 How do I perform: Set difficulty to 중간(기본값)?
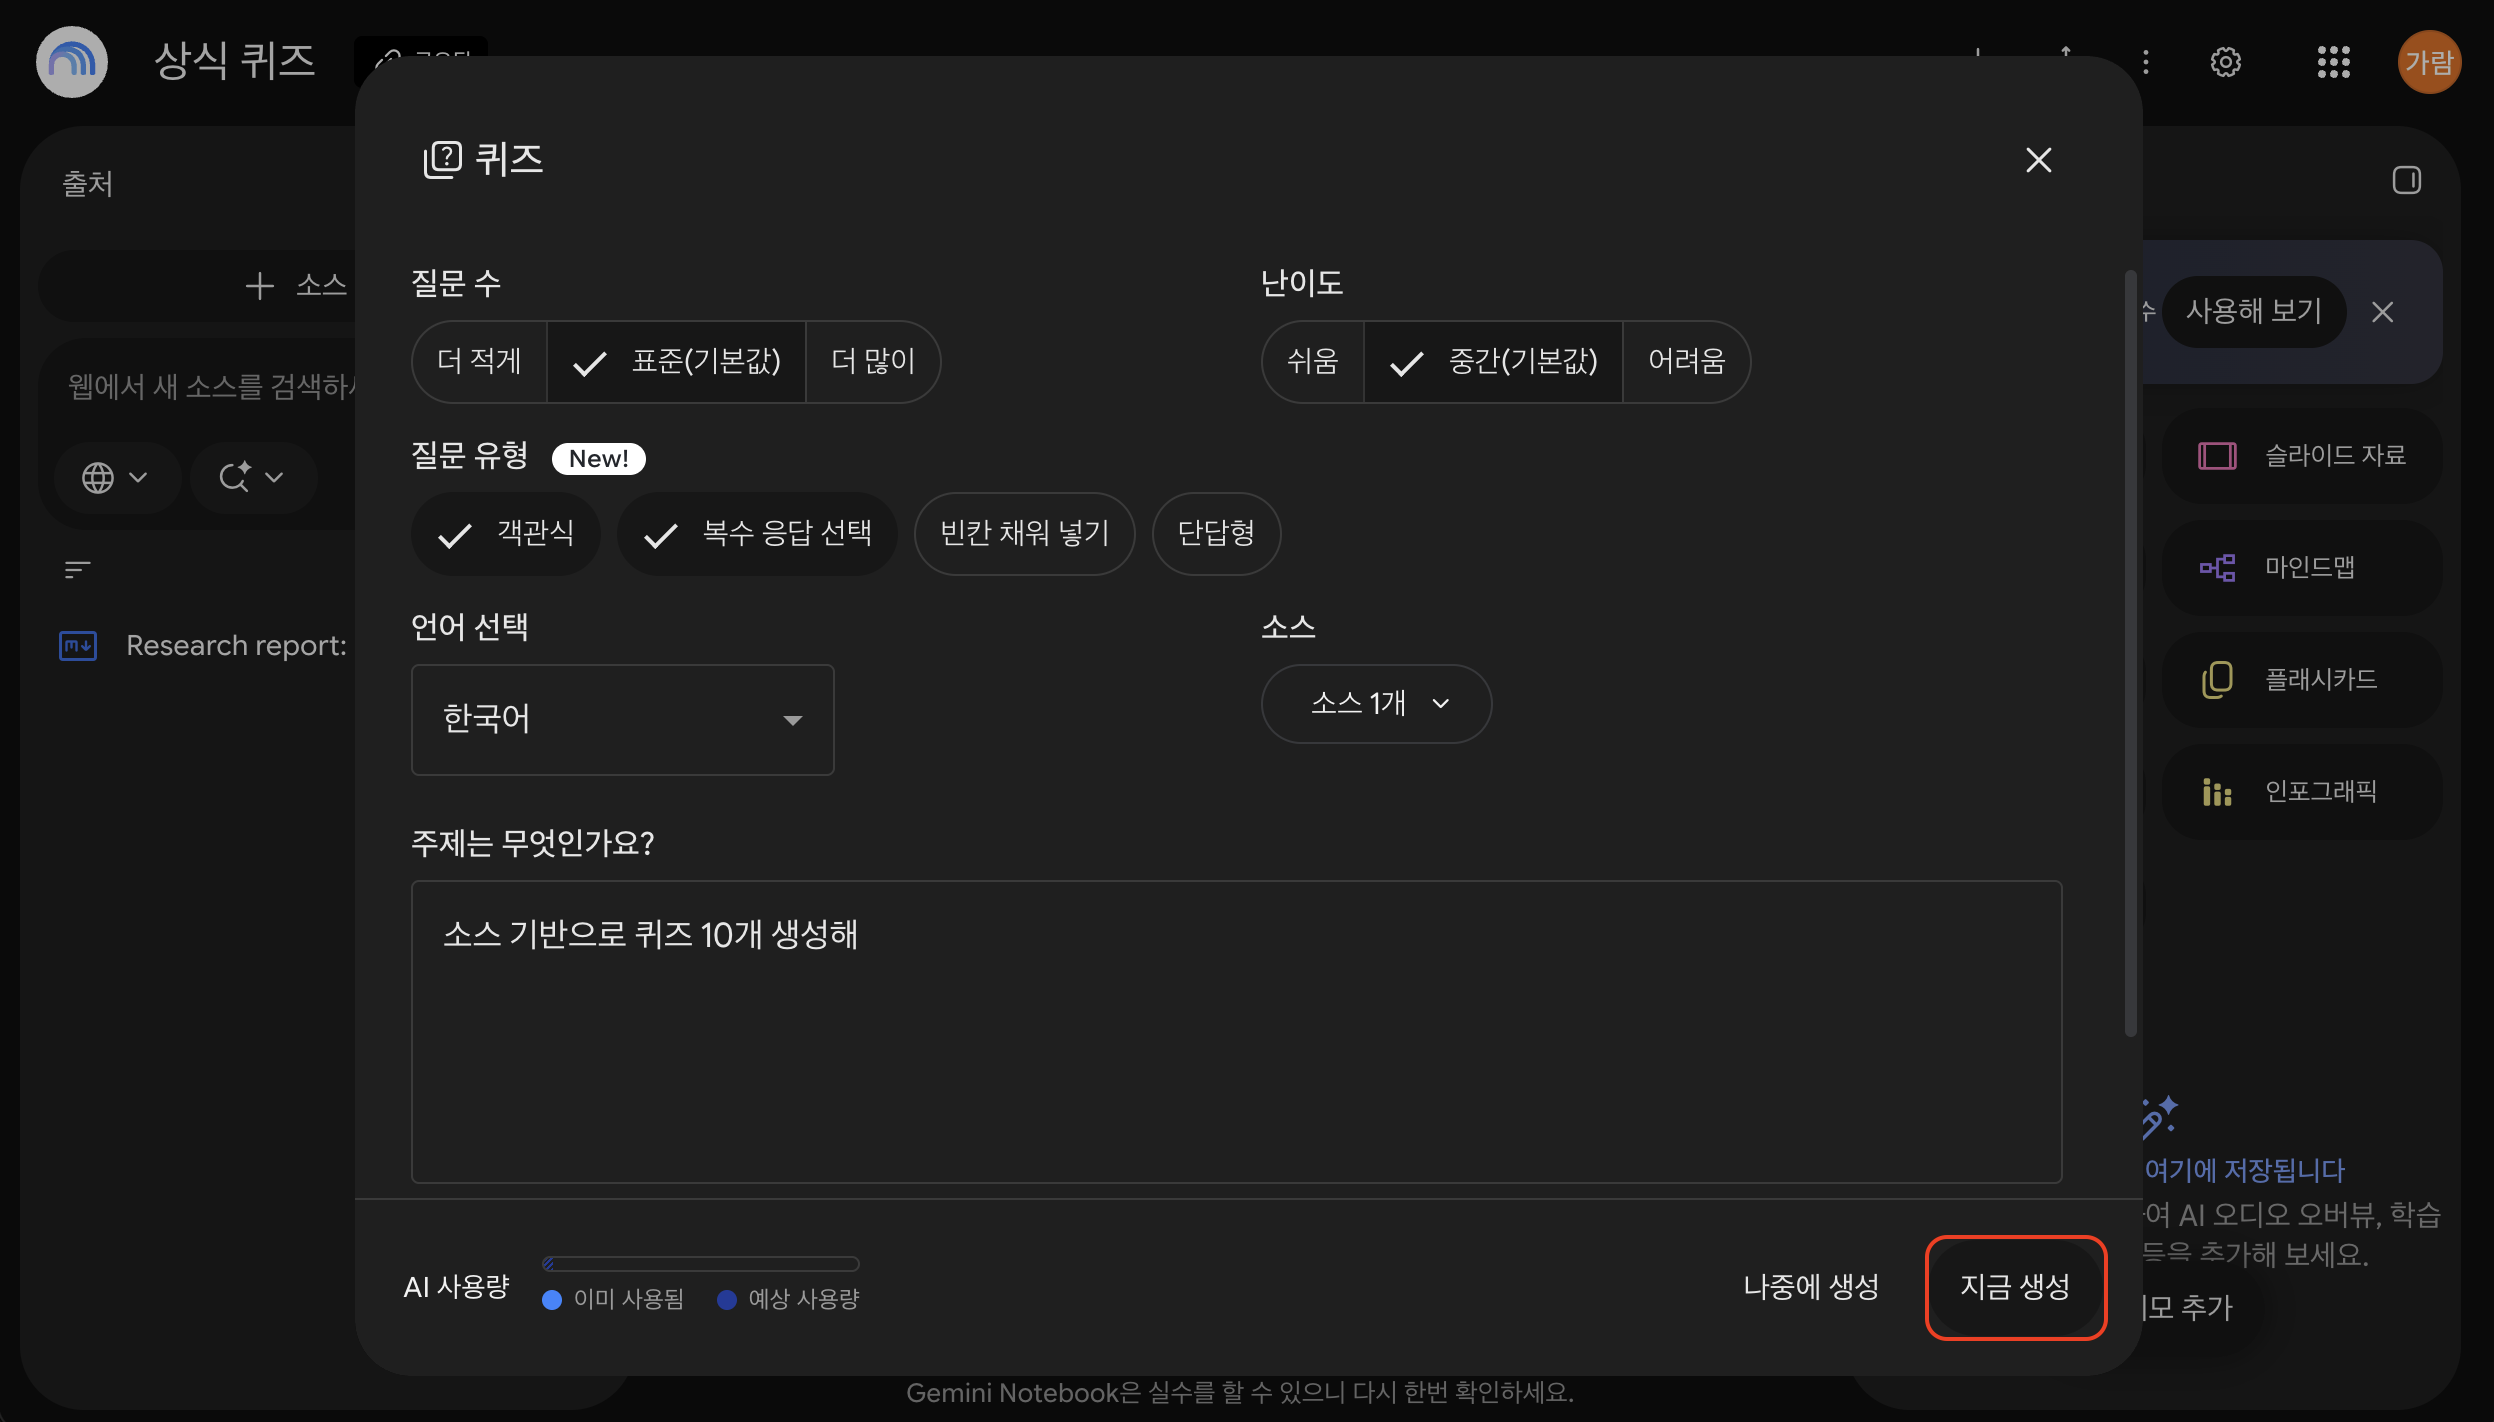1493,361
